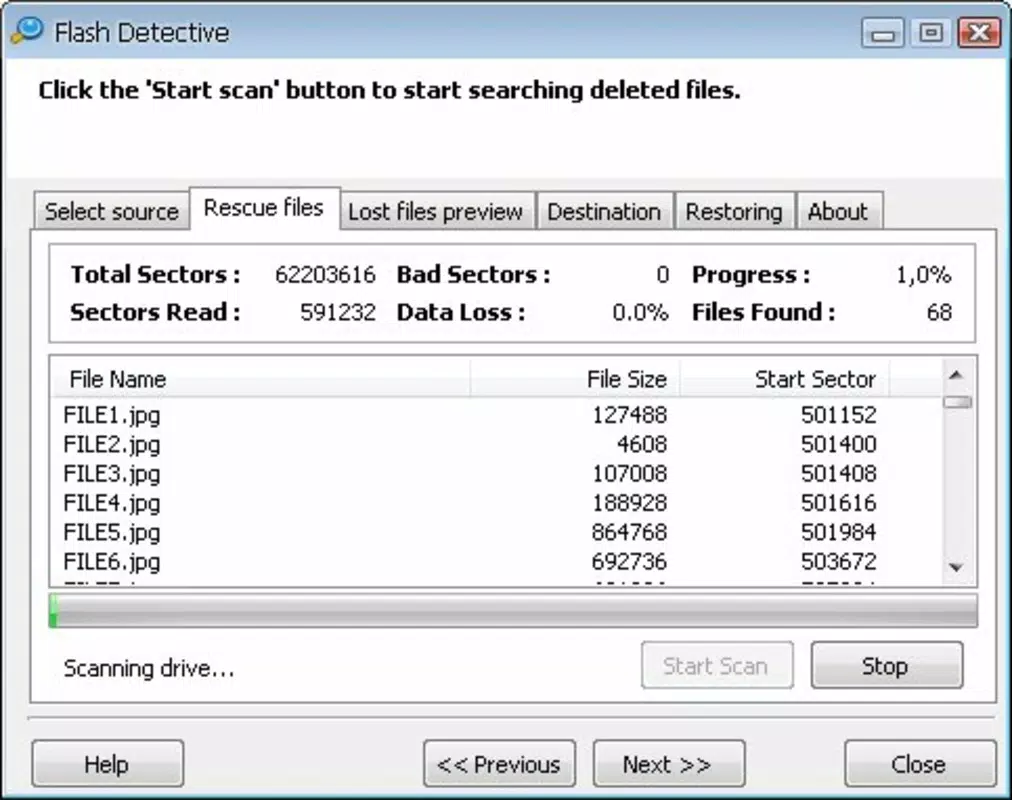Click the Scanning drive... status text
1012x800 pixels.
click(148, 668)
